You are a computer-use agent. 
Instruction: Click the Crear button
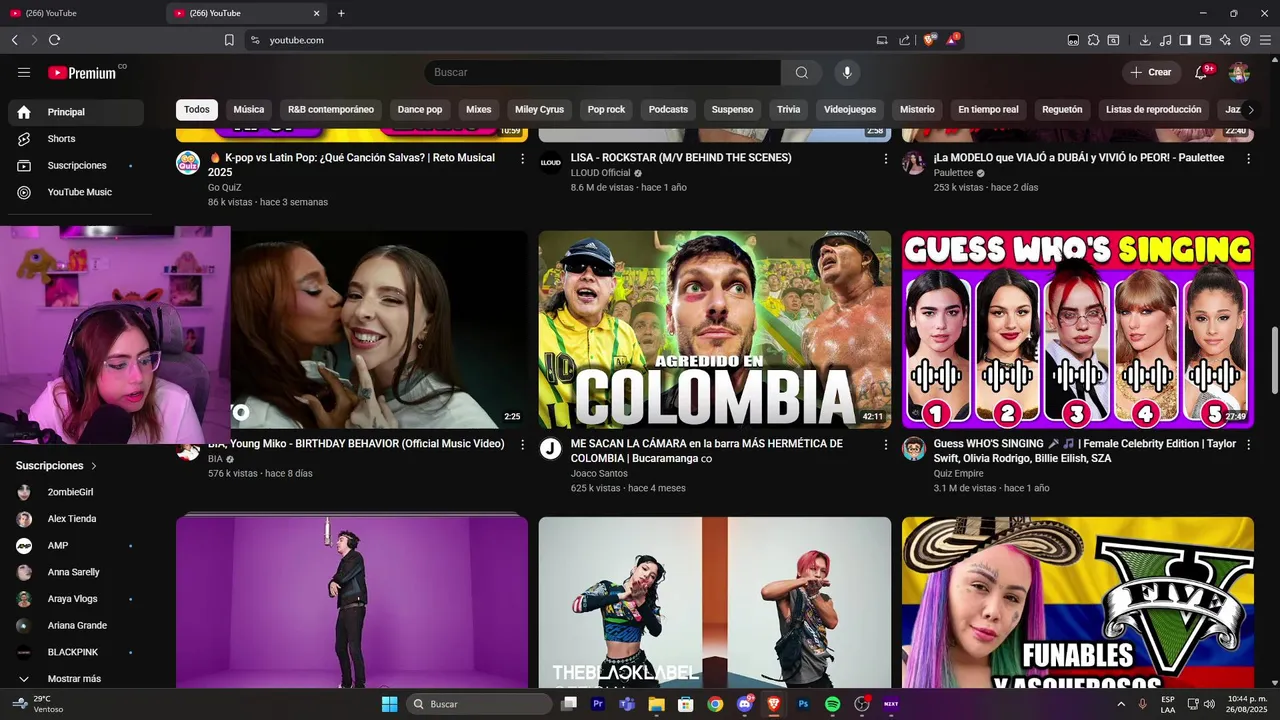[1151, 72]
